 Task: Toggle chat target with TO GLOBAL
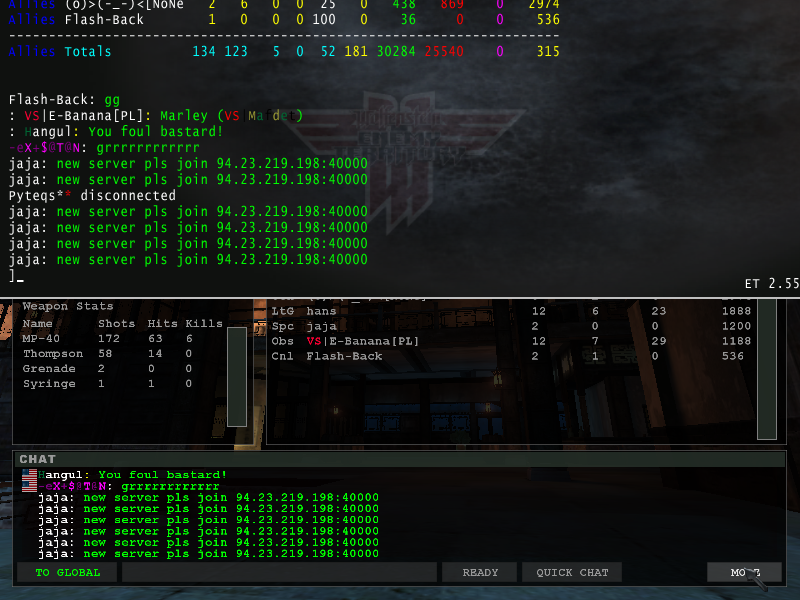(67, 573)
